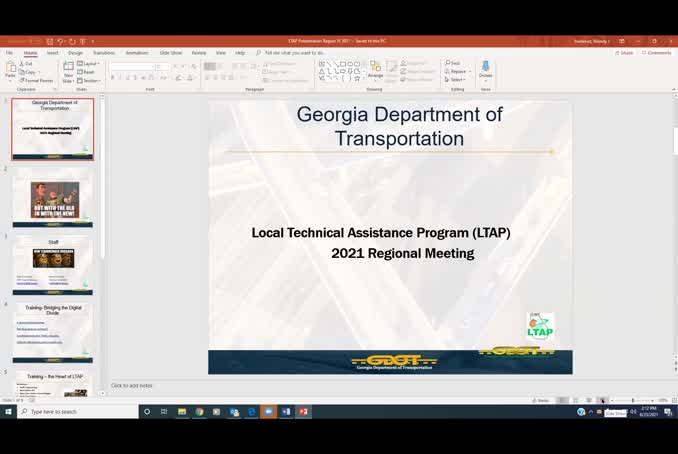678x454 pixels.
Task: Open the Ribbon Display Options icon
Action: (621, 41)
